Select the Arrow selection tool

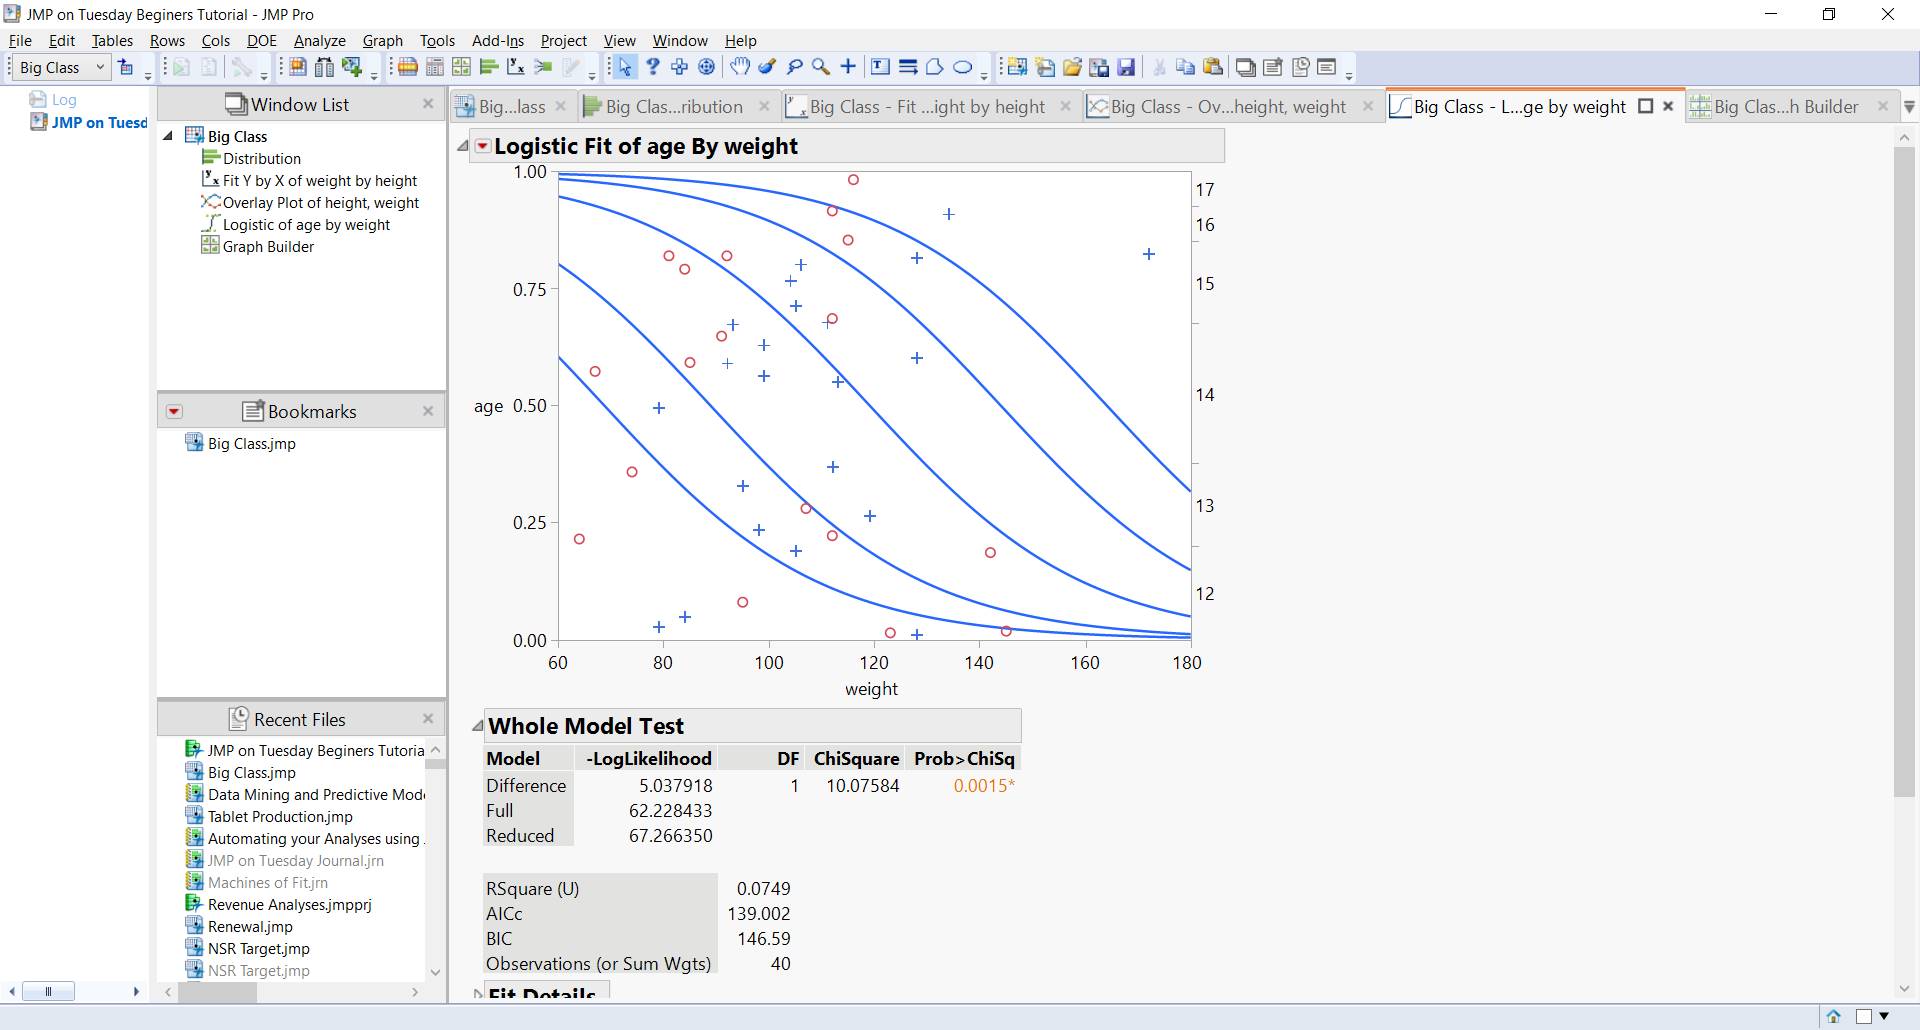[624, 66]
